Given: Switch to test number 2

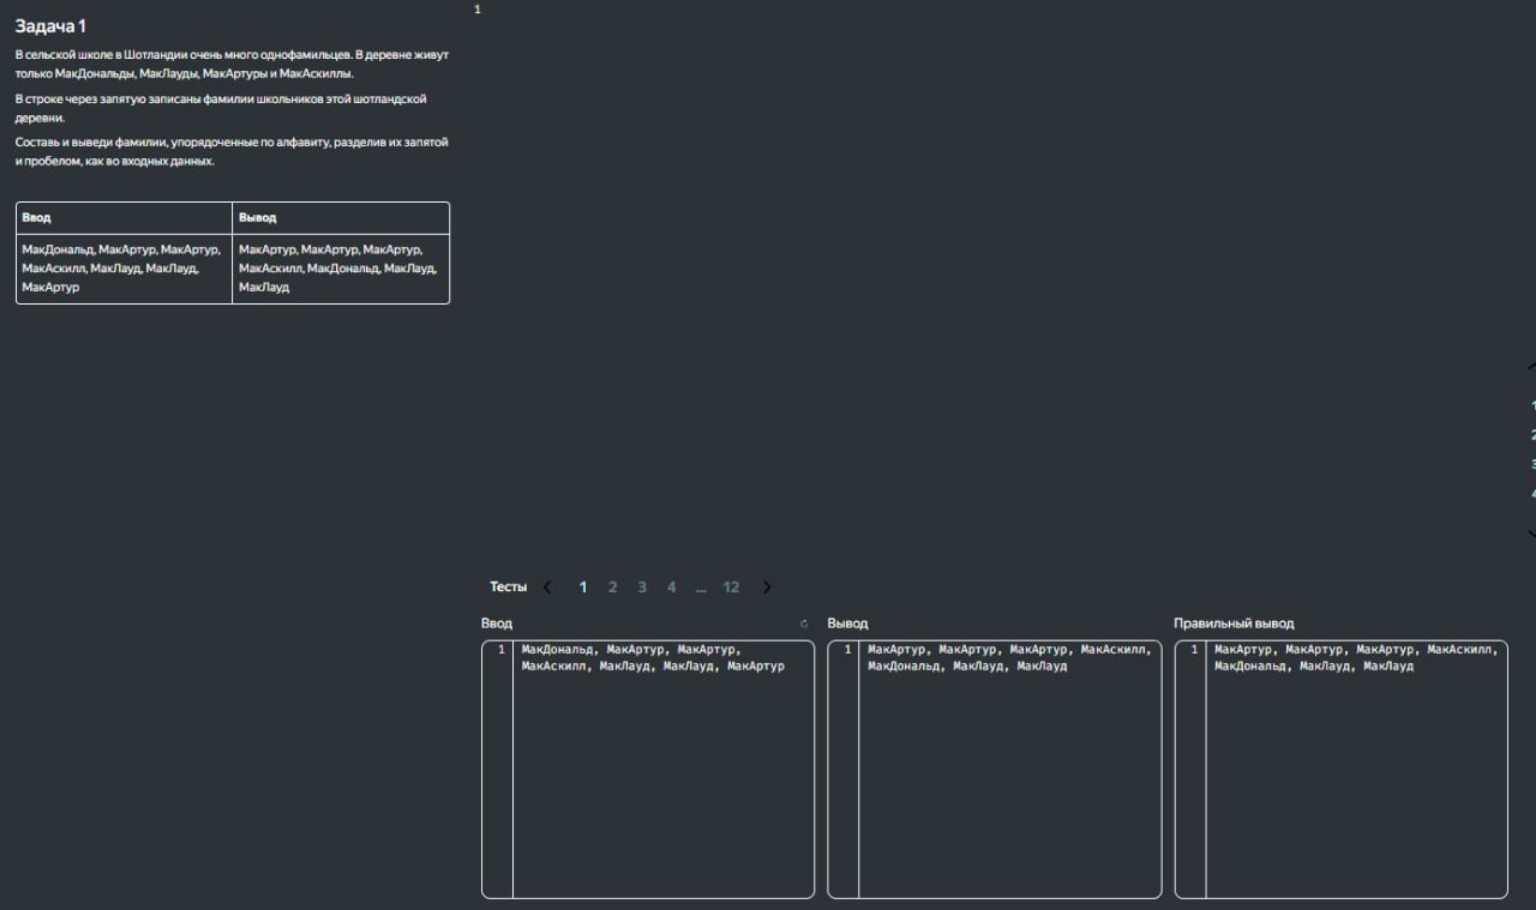Looking at the screenshot, I should pos(612,587).
